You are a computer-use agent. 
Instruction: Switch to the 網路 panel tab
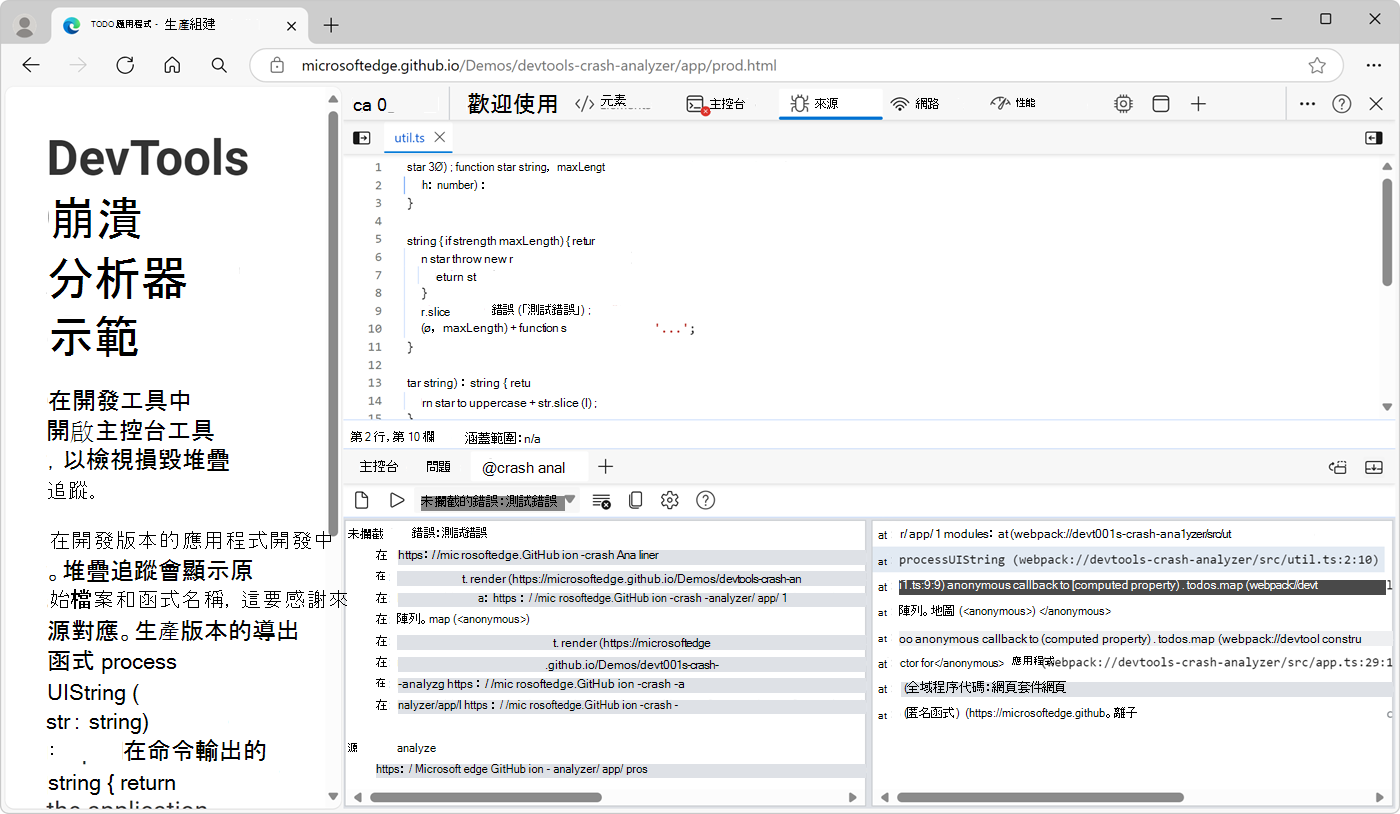[915, 103]
